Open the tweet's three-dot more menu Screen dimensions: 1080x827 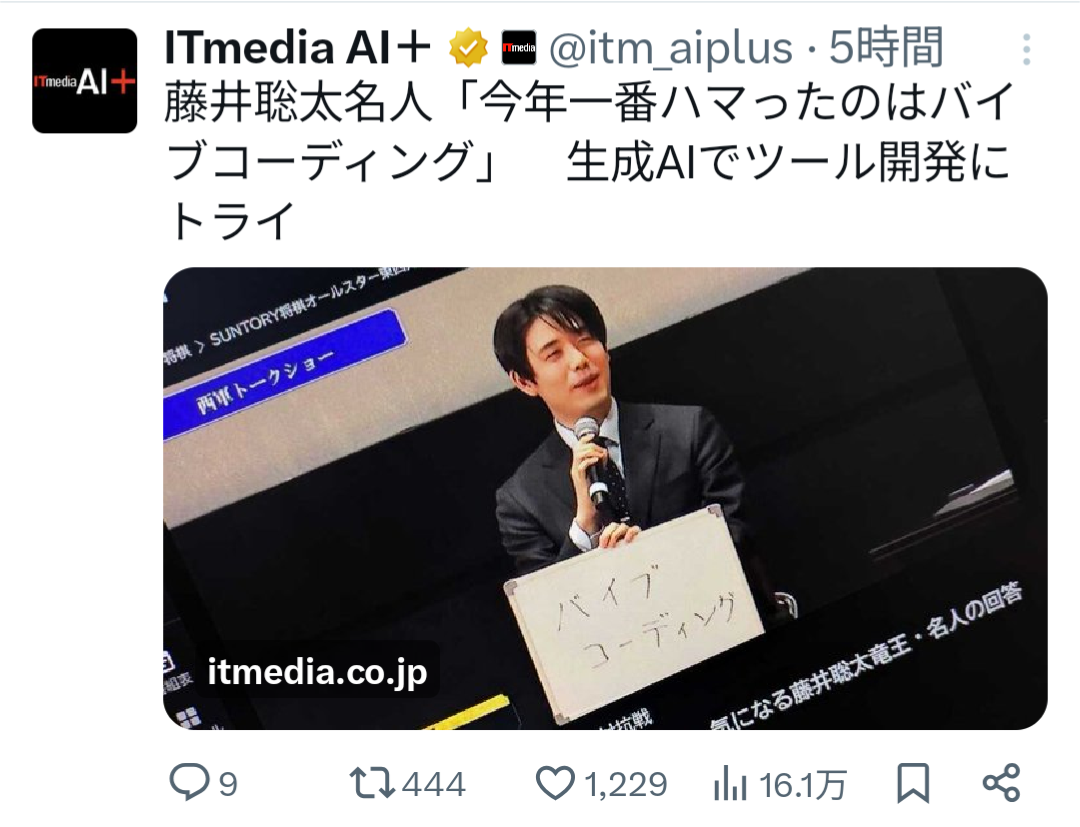[x=1026, y=50]
